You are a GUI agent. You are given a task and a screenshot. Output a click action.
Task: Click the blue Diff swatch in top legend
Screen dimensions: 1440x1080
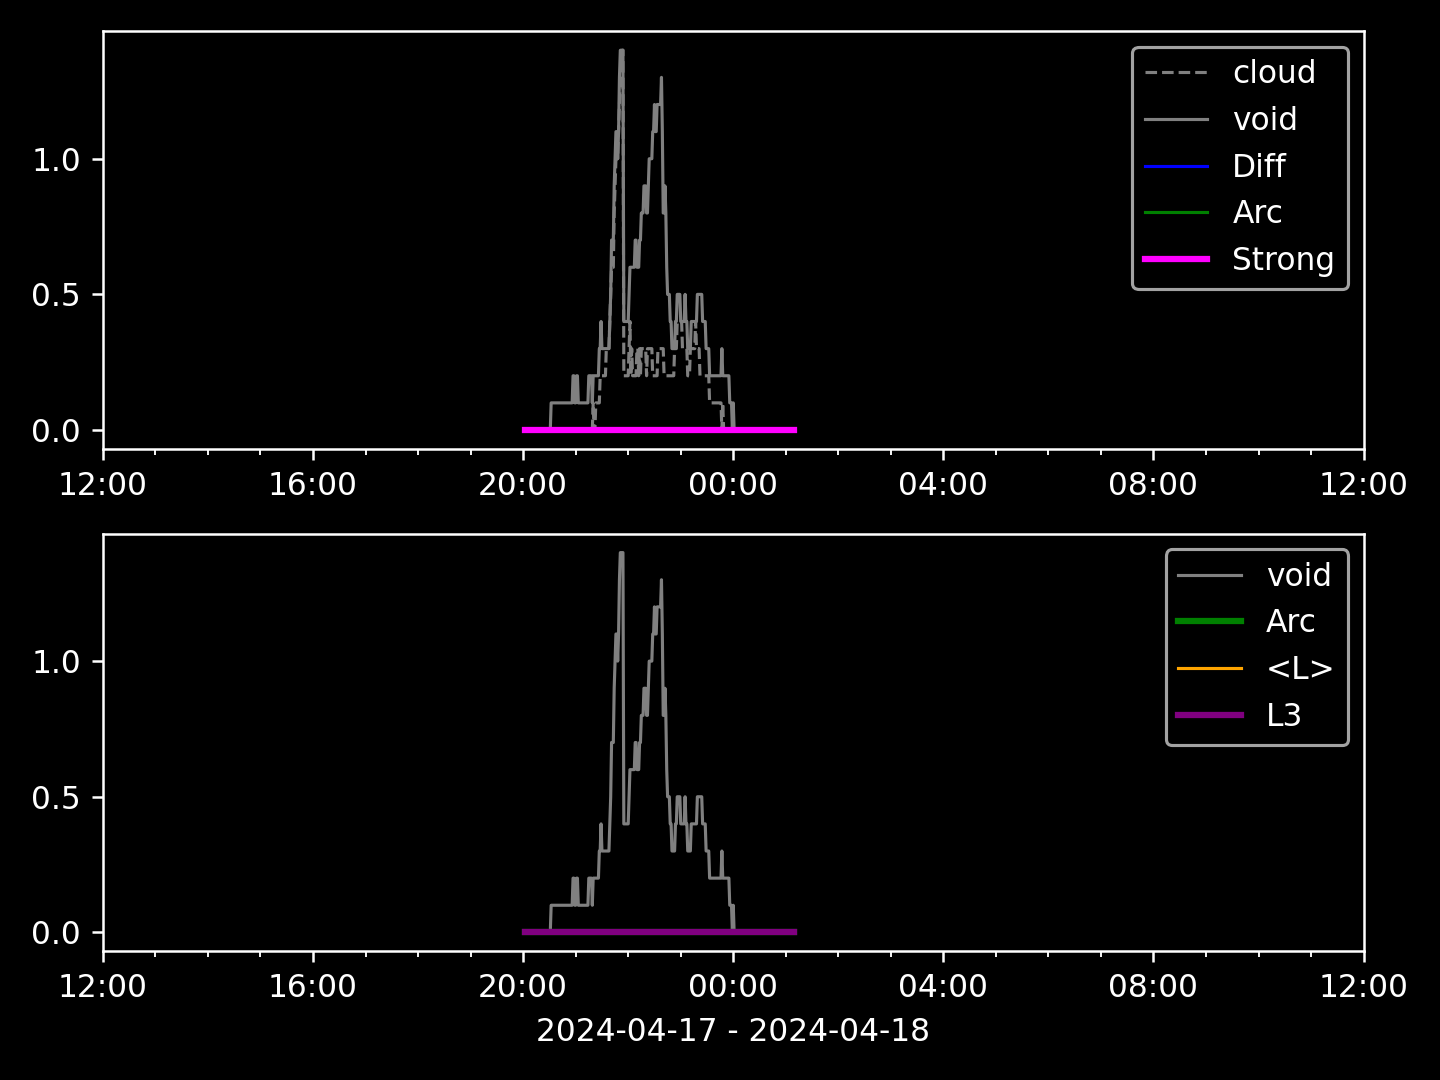[1176, 166]
